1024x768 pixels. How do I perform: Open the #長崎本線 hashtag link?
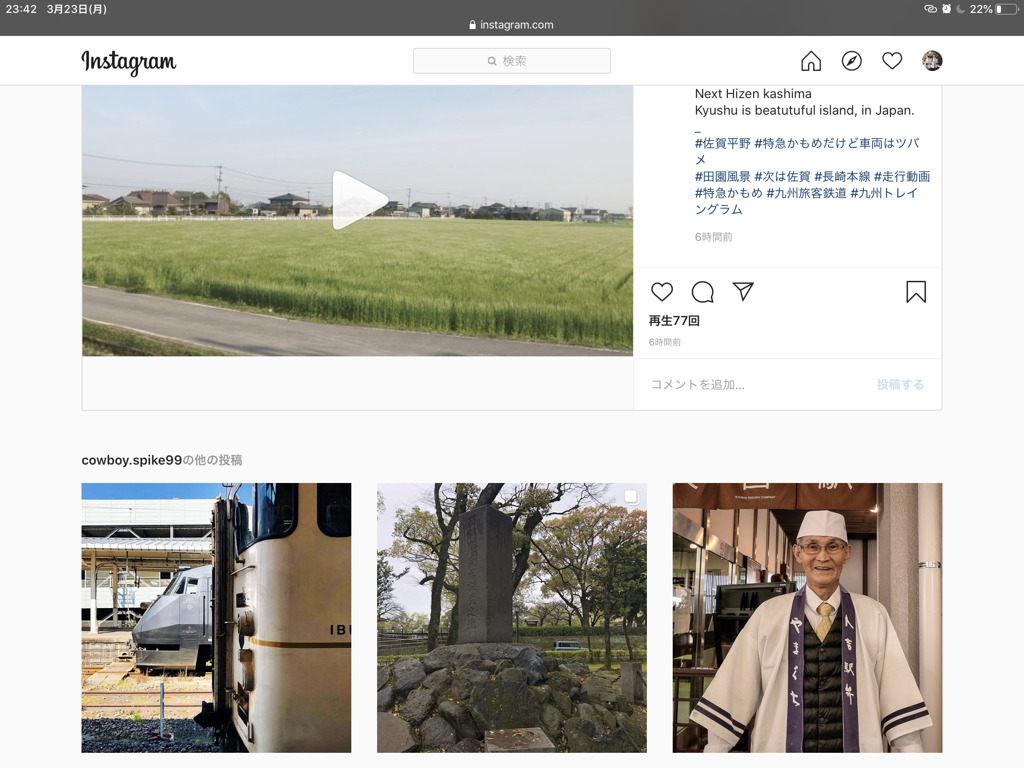[x=842, y=176]
